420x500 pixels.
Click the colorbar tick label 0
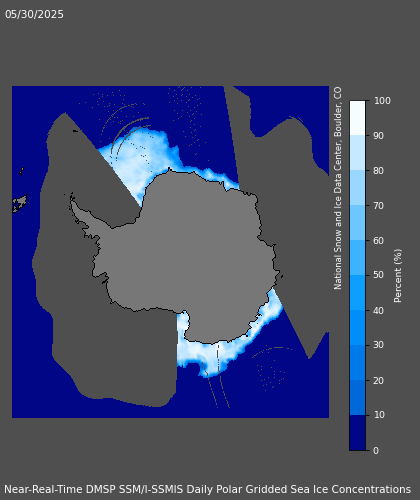pyautogui.click(x=376, y=451)
